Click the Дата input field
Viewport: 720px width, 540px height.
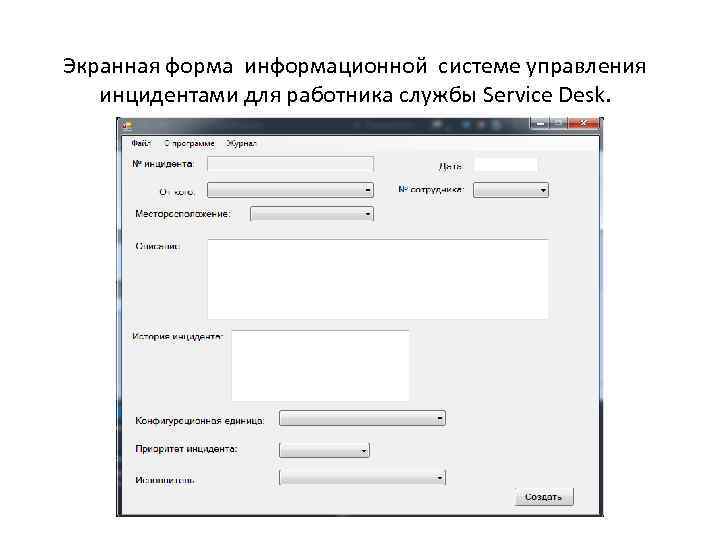pyautogui.click(x=505, y=164)
